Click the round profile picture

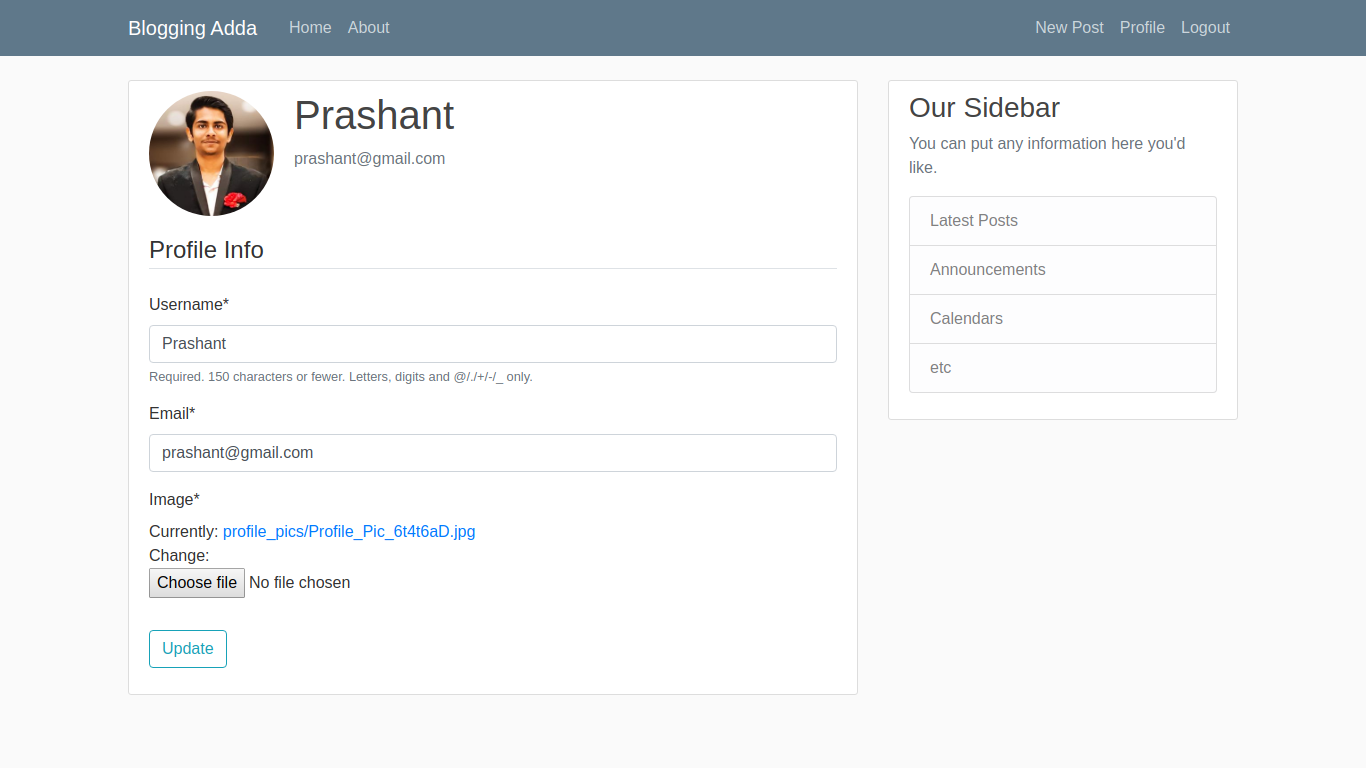pos(211,154)
